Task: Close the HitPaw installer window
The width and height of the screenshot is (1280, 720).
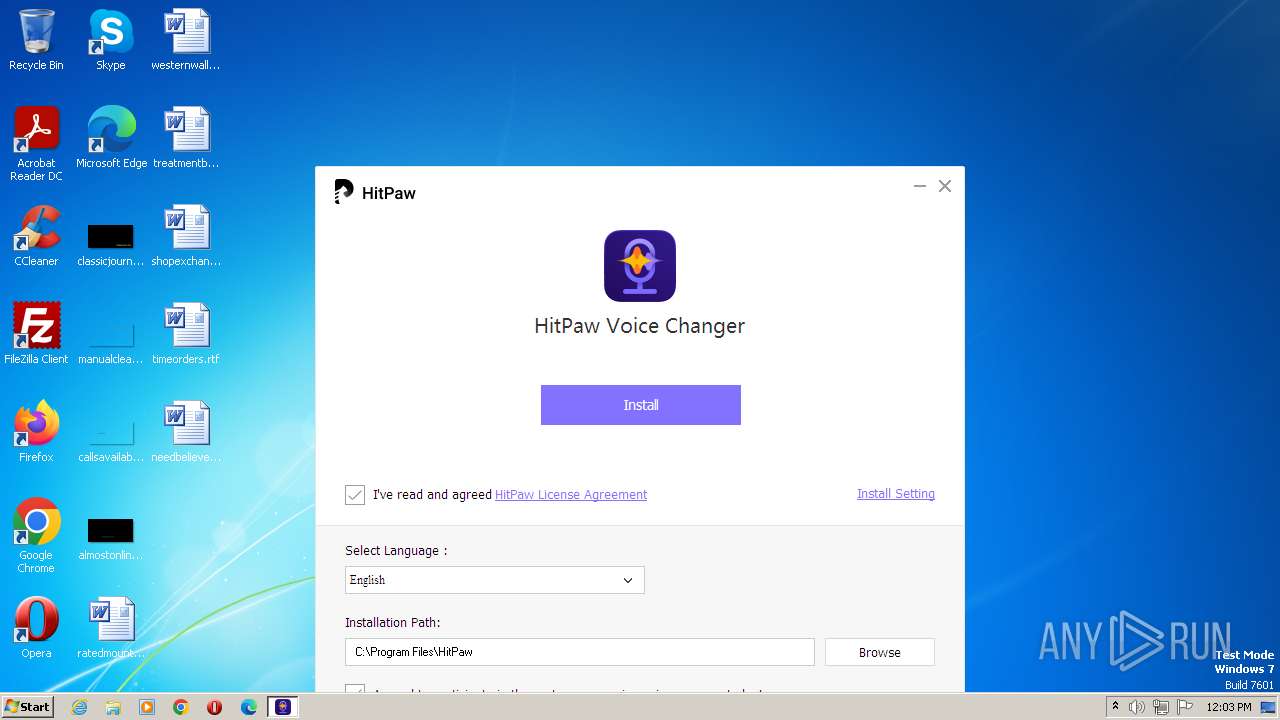Action: pyautogui.click(x=945, y=186)
